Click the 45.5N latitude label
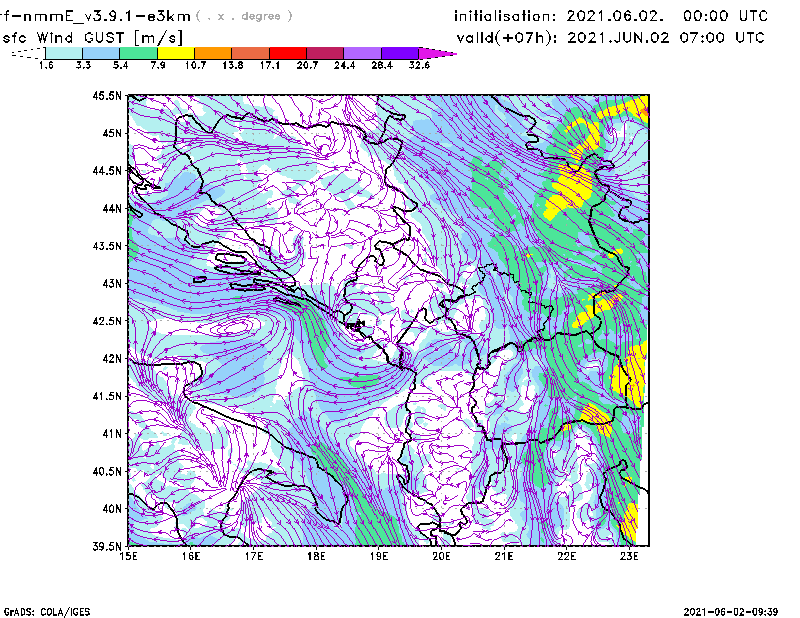 pos(107,95)
